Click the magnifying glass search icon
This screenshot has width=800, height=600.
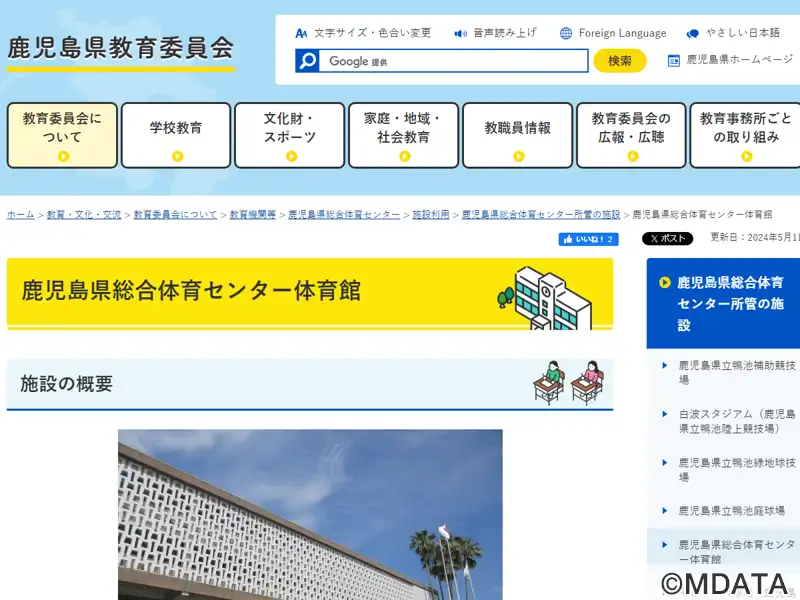pyautogui.click(x=308, y=61)
